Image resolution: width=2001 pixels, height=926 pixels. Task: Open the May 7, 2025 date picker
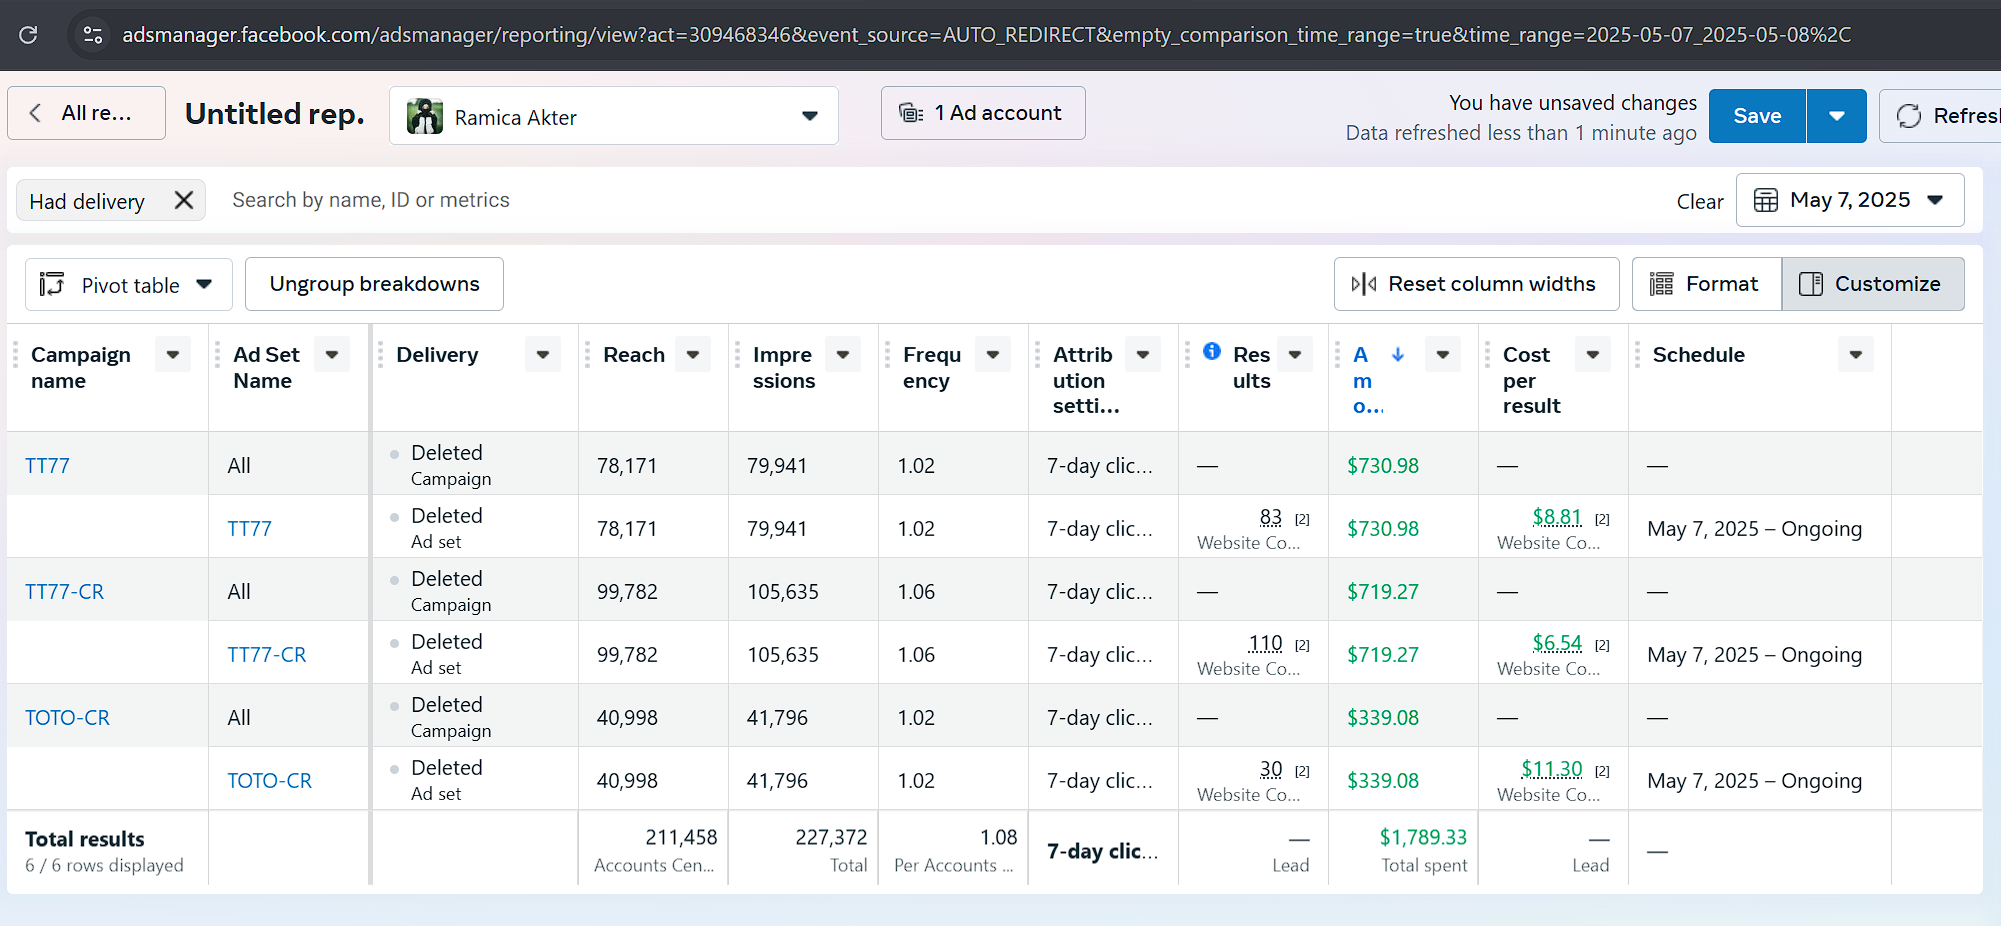1849,200
